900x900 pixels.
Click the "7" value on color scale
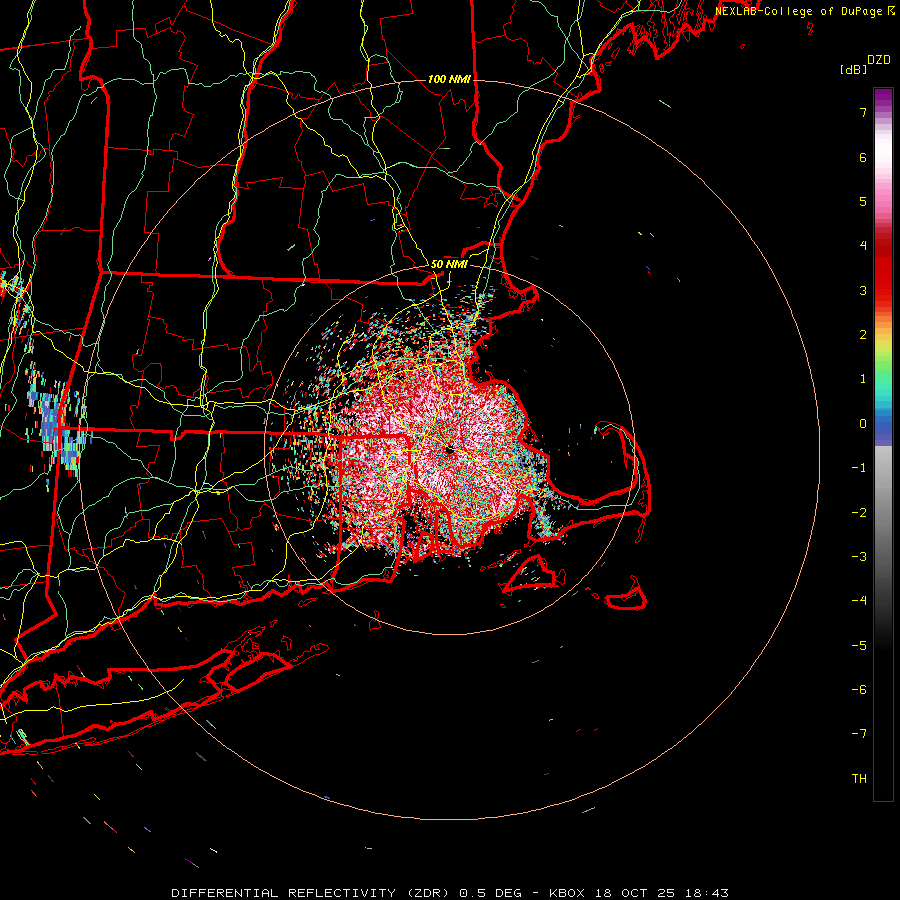click(x=863, y=112)
